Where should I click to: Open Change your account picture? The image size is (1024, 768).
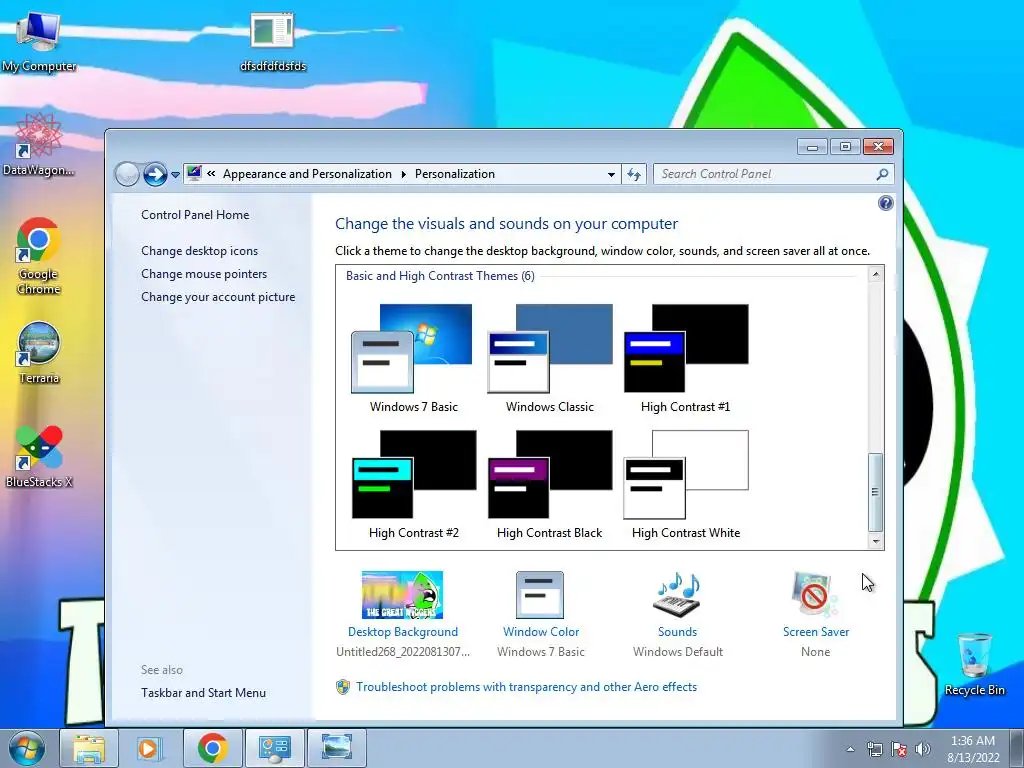[x=218, y=296]
